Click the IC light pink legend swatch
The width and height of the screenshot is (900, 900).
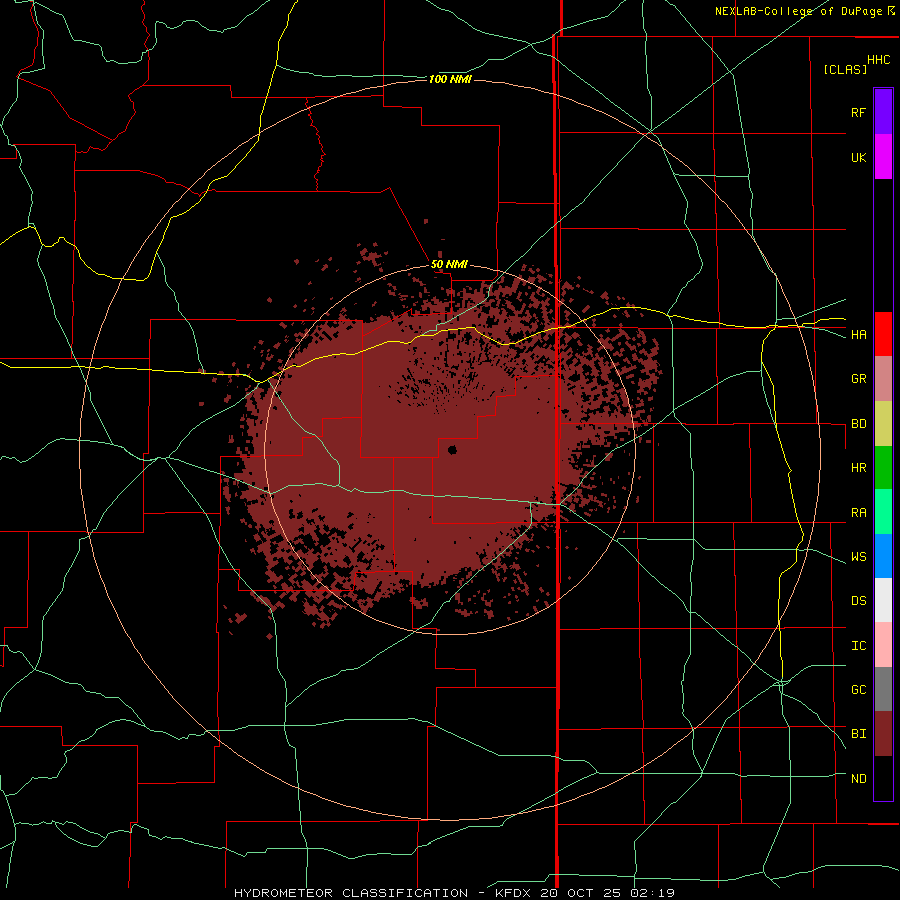click(x=883, y=645)
